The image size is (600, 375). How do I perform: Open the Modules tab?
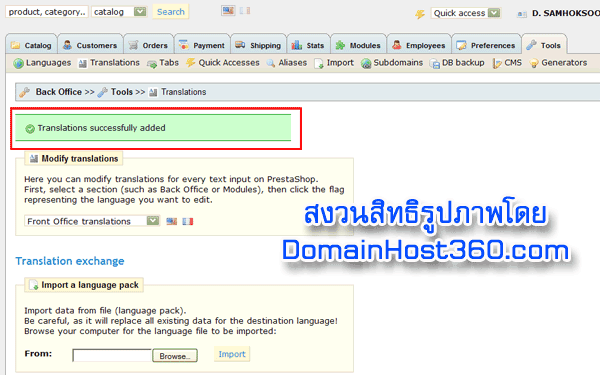click(358, 45)
